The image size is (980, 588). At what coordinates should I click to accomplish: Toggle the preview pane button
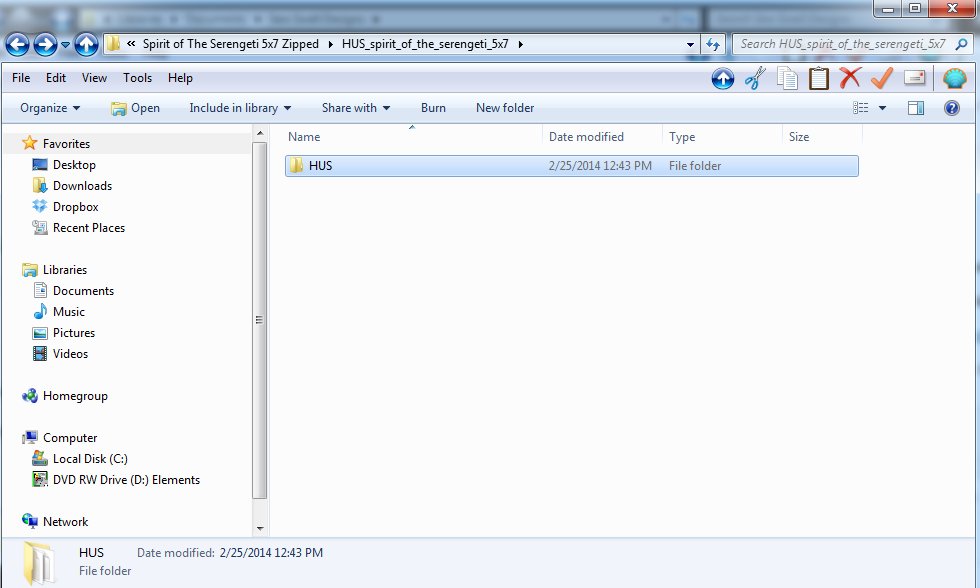(x=916, y=108)
